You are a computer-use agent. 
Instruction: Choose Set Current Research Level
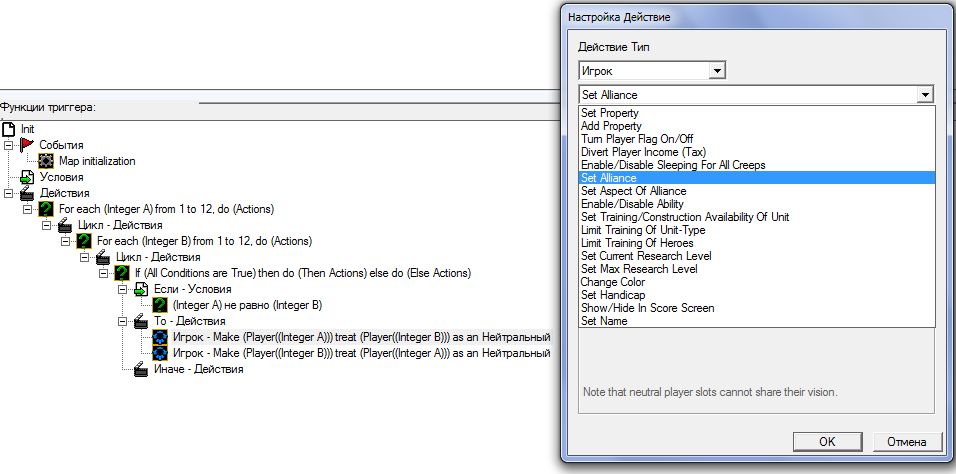[757, 256]
